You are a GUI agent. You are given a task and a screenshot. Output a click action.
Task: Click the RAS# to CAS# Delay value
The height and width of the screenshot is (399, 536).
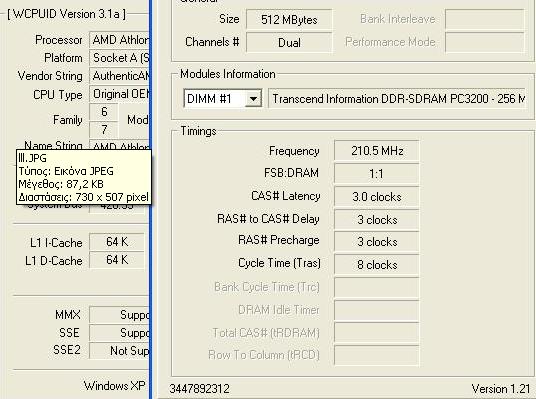[x=377, y=220]
